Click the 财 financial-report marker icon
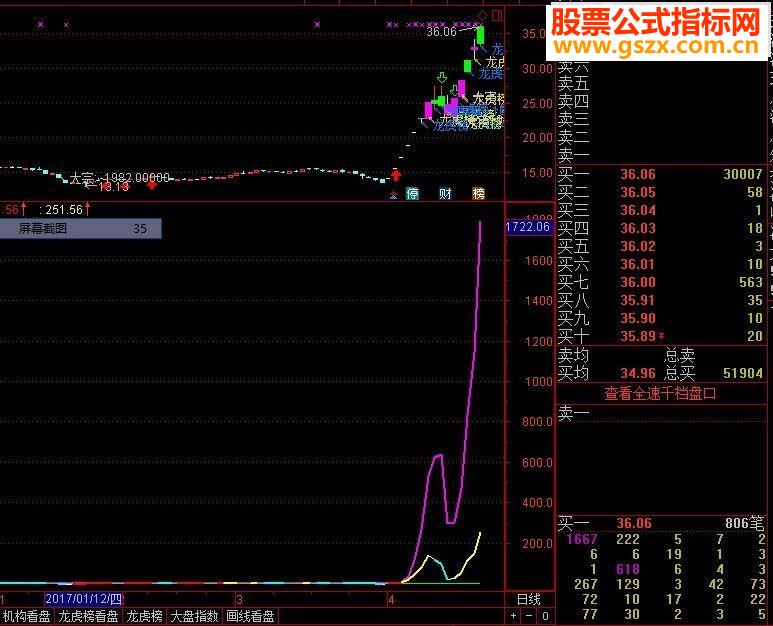 [445, 194]
